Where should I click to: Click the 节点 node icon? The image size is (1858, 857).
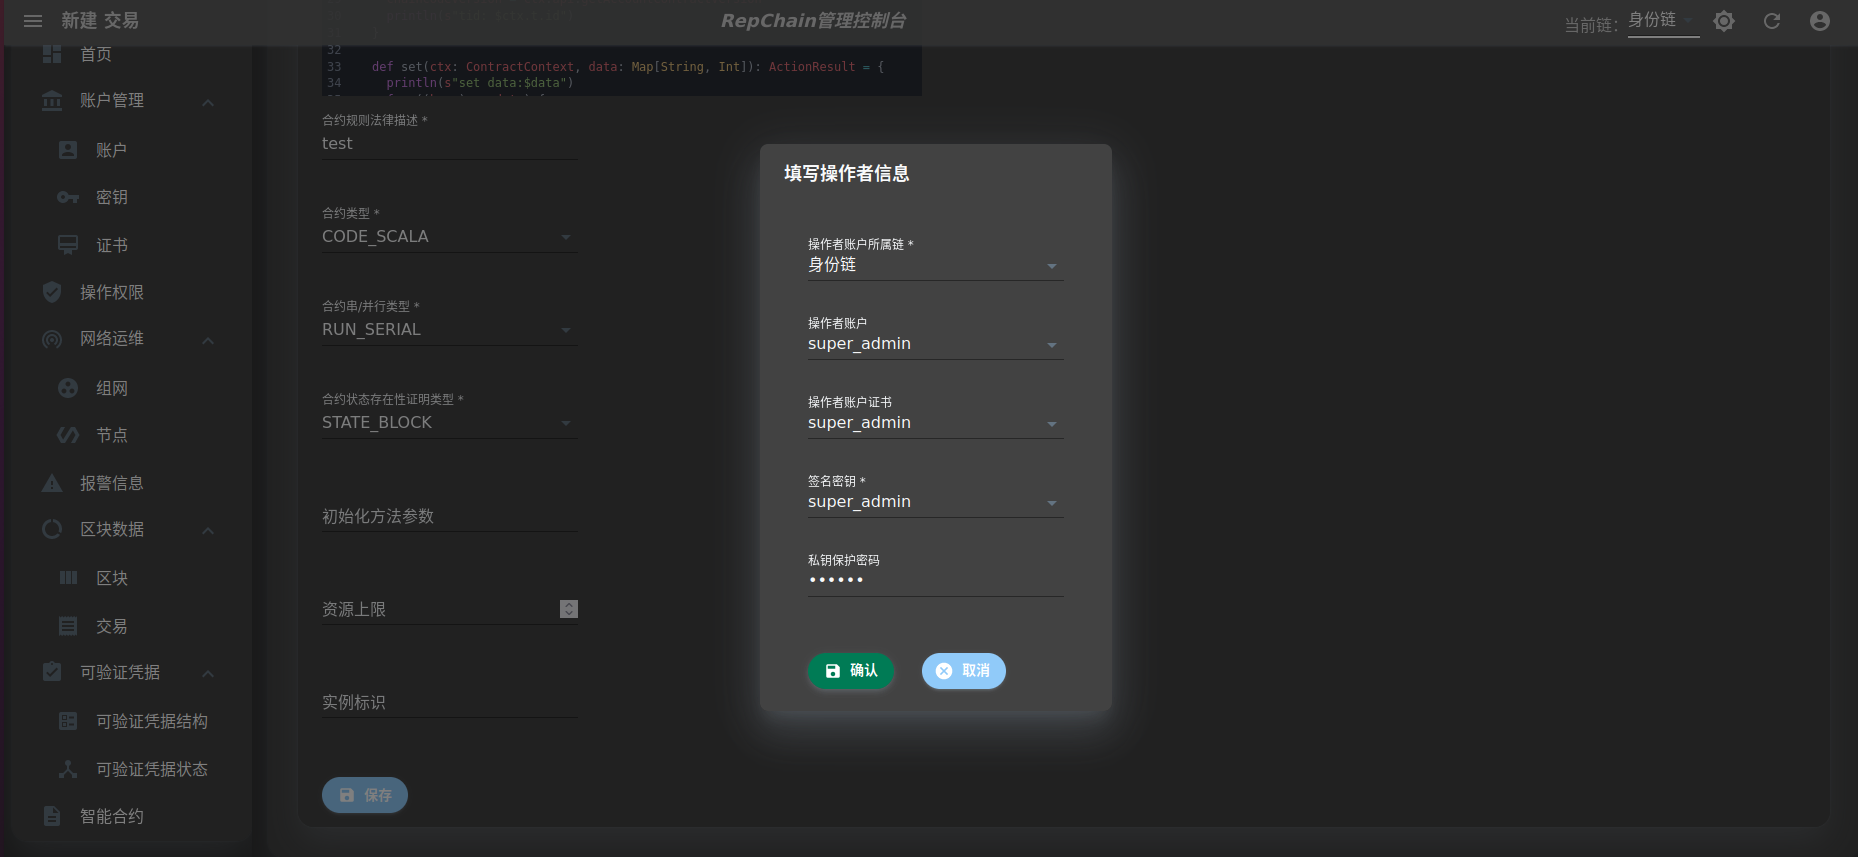[x=68, y=435]
